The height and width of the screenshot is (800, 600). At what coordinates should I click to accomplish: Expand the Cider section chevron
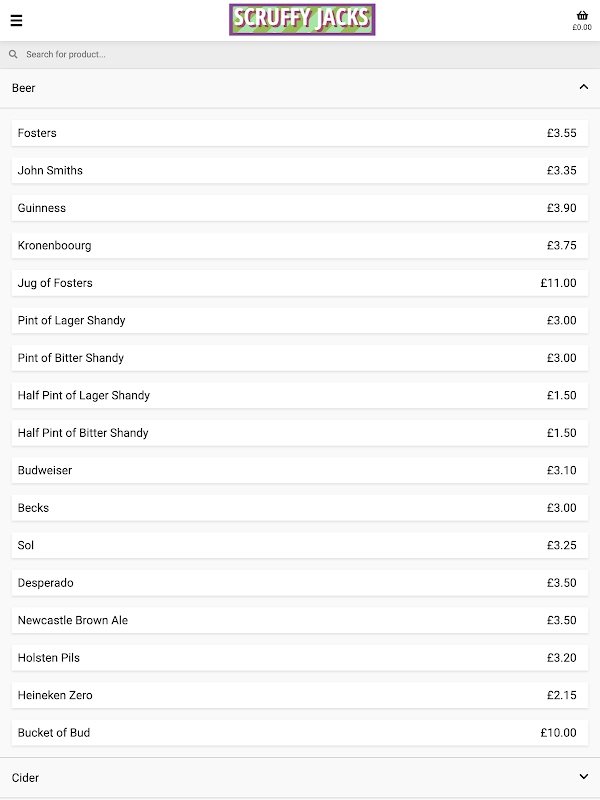(584, 777)
